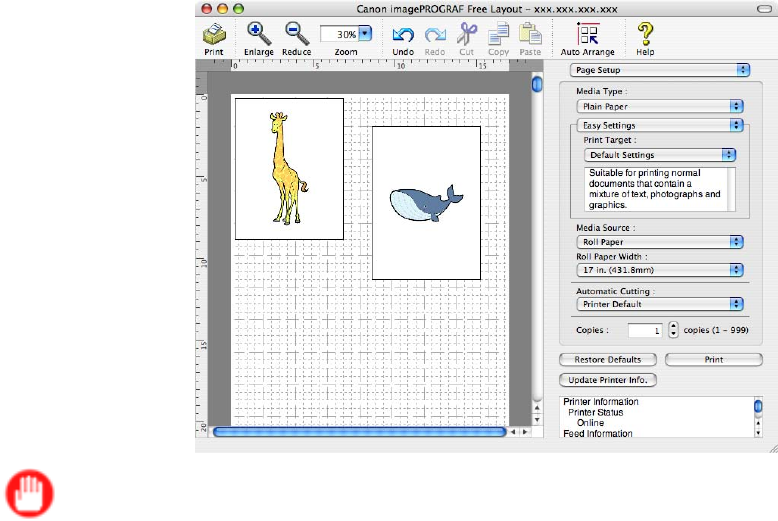
Task: Select the whale page thumbnail
Action: click(x=426, y=203)
